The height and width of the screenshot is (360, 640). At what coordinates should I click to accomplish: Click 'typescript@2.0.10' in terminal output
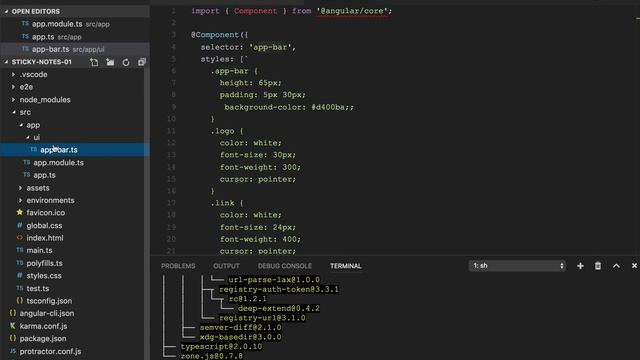[222, 347]
